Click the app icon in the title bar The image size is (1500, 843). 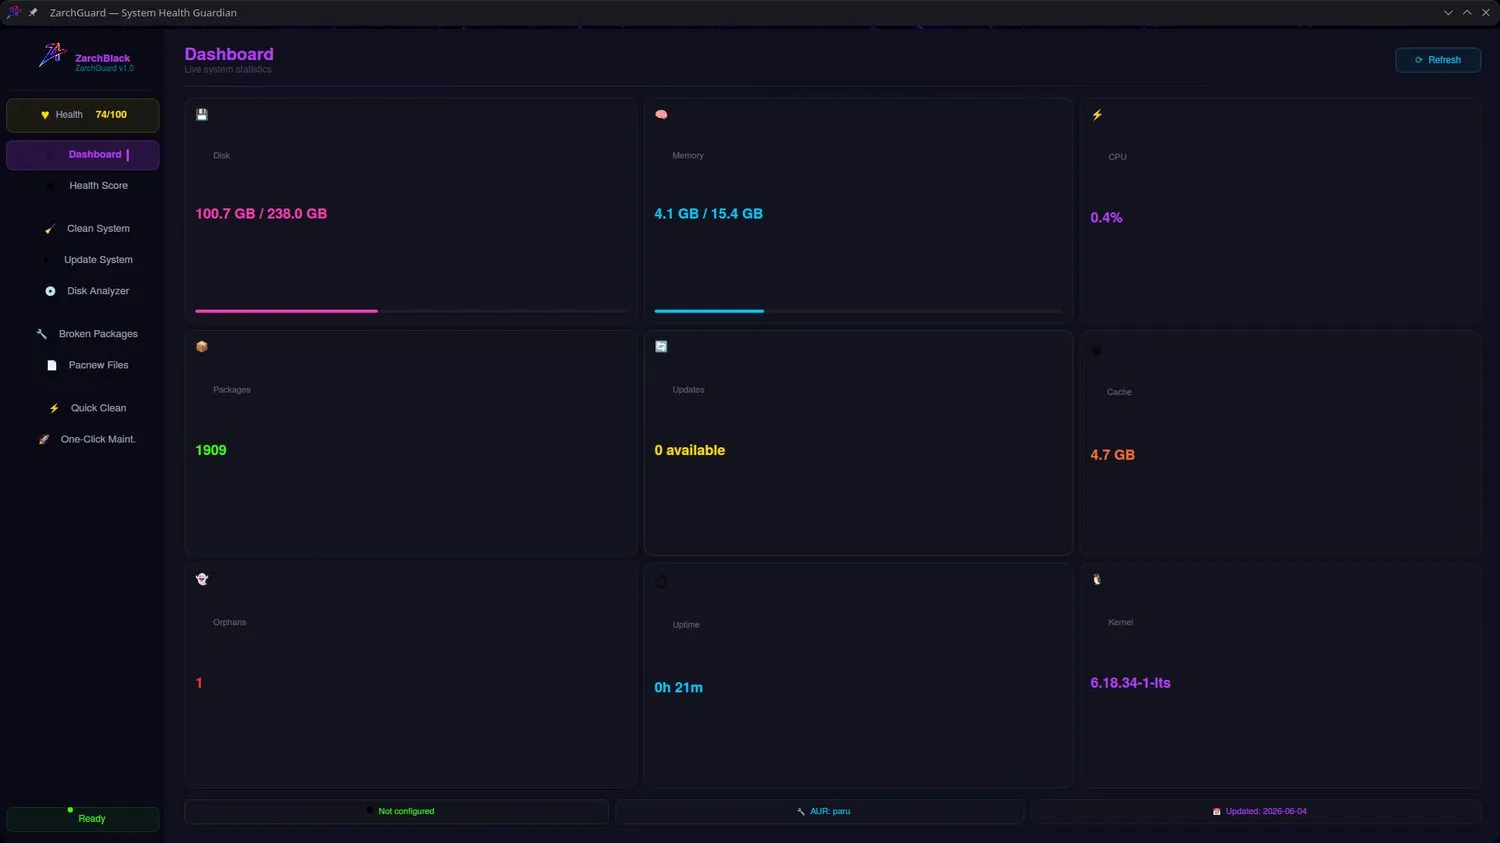[14, 12]
